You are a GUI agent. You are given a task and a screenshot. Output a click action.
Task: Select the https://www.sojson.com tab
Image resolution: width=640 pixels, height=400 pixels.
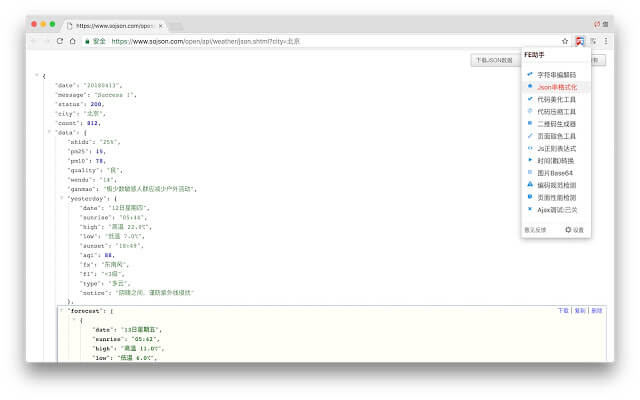point(114,26)
